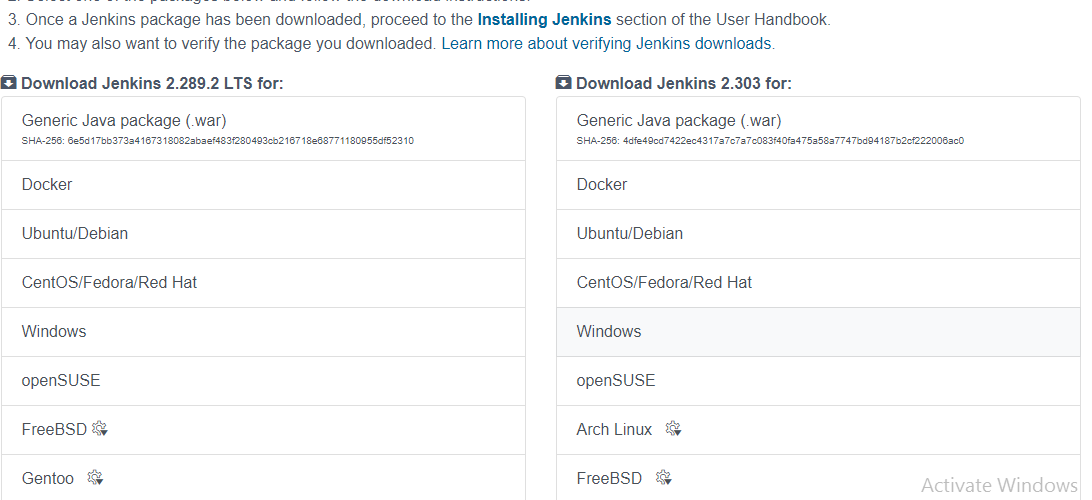The width and height of the screenshot is (1092, 500).
Task: Open Learn more about verifying Jenkins downloads
Action: (606, 43)
